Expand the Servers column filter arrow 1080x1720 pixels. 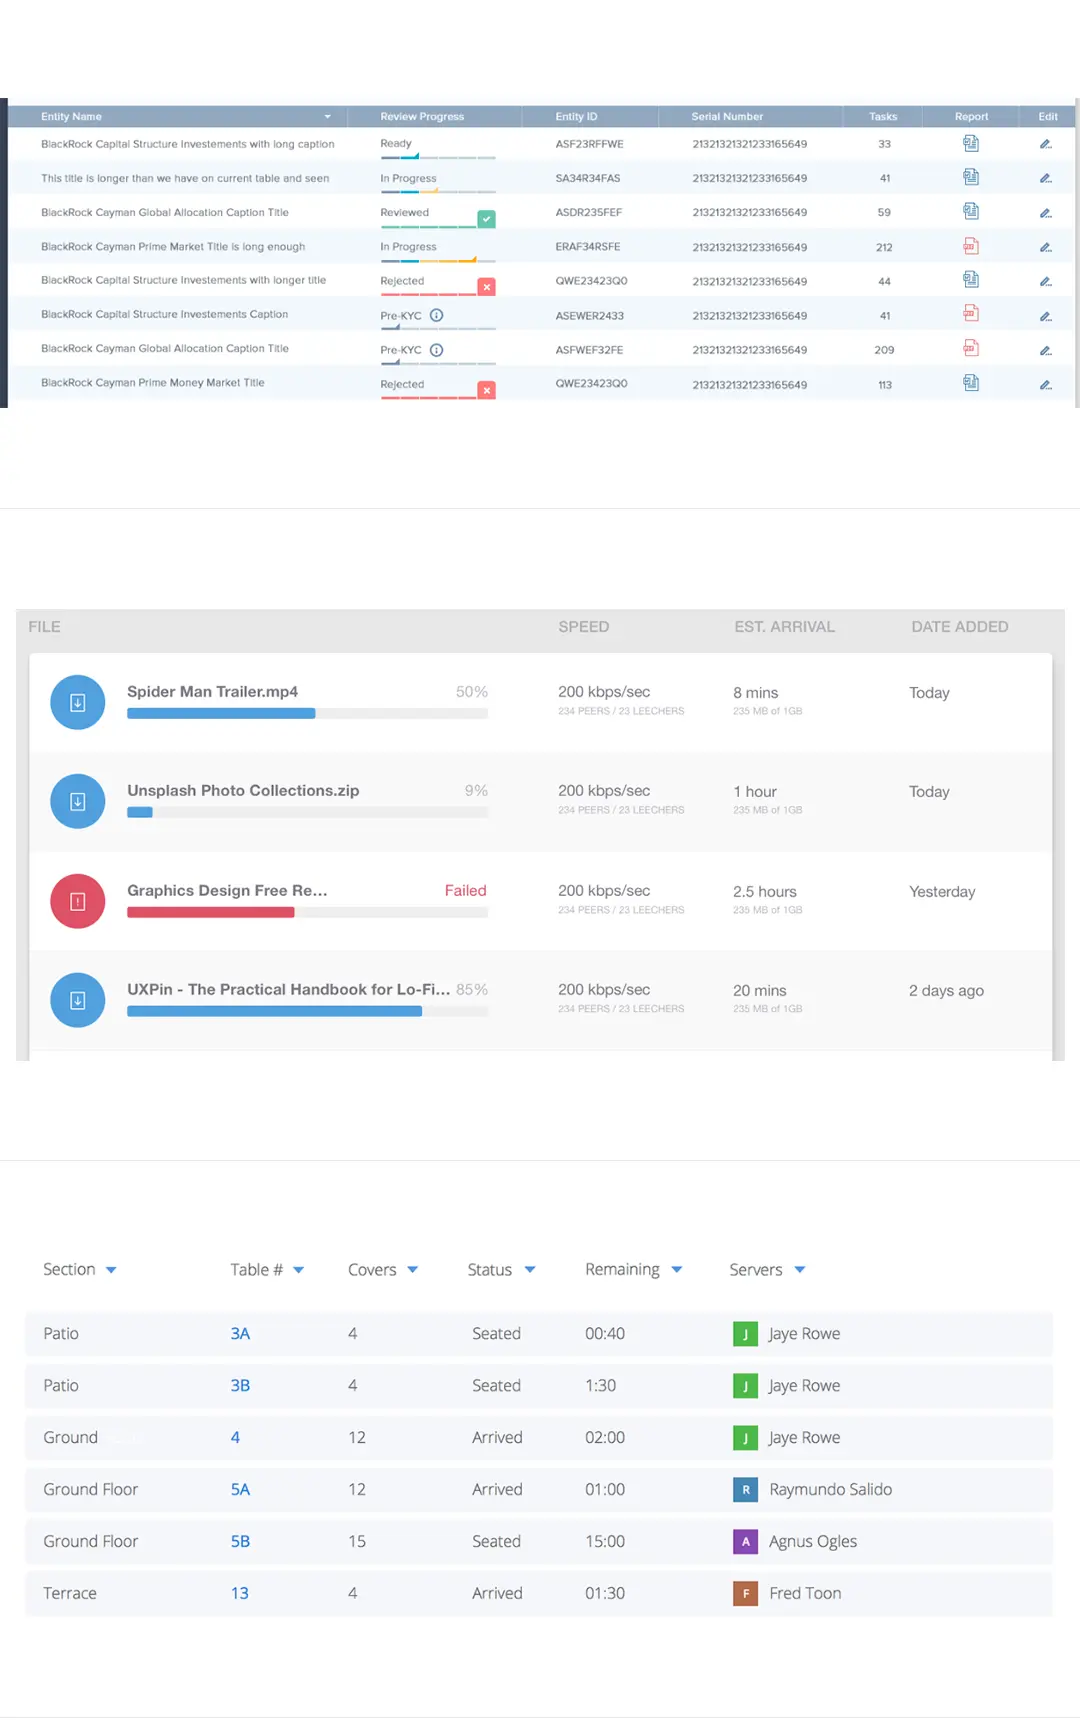point(800,1270)
